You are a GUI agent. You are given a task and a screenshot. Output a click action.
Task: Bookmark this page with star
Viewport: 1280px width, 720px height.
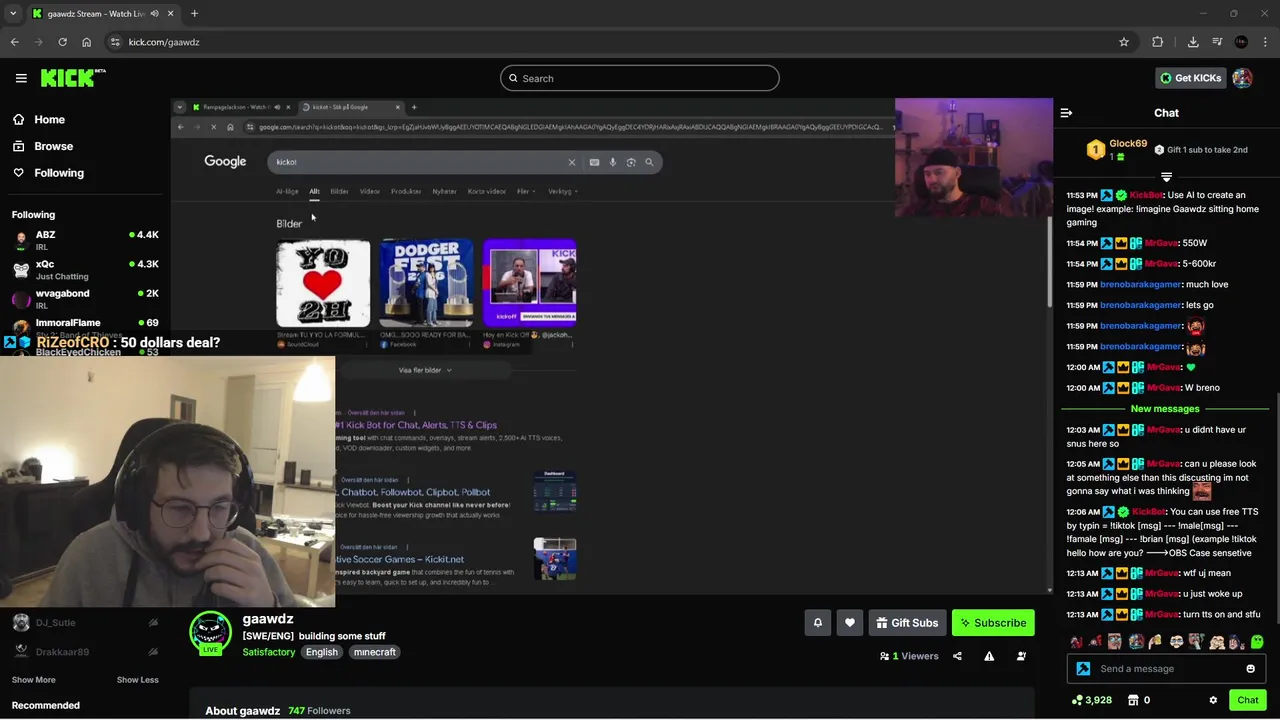(x=1124, y=42)
